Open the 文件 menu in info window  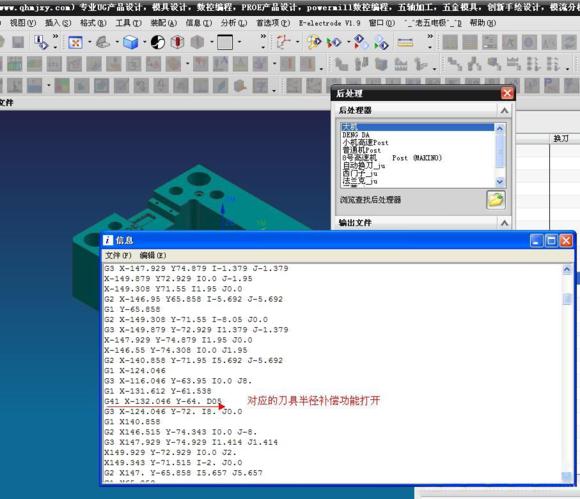pos(118,255)
